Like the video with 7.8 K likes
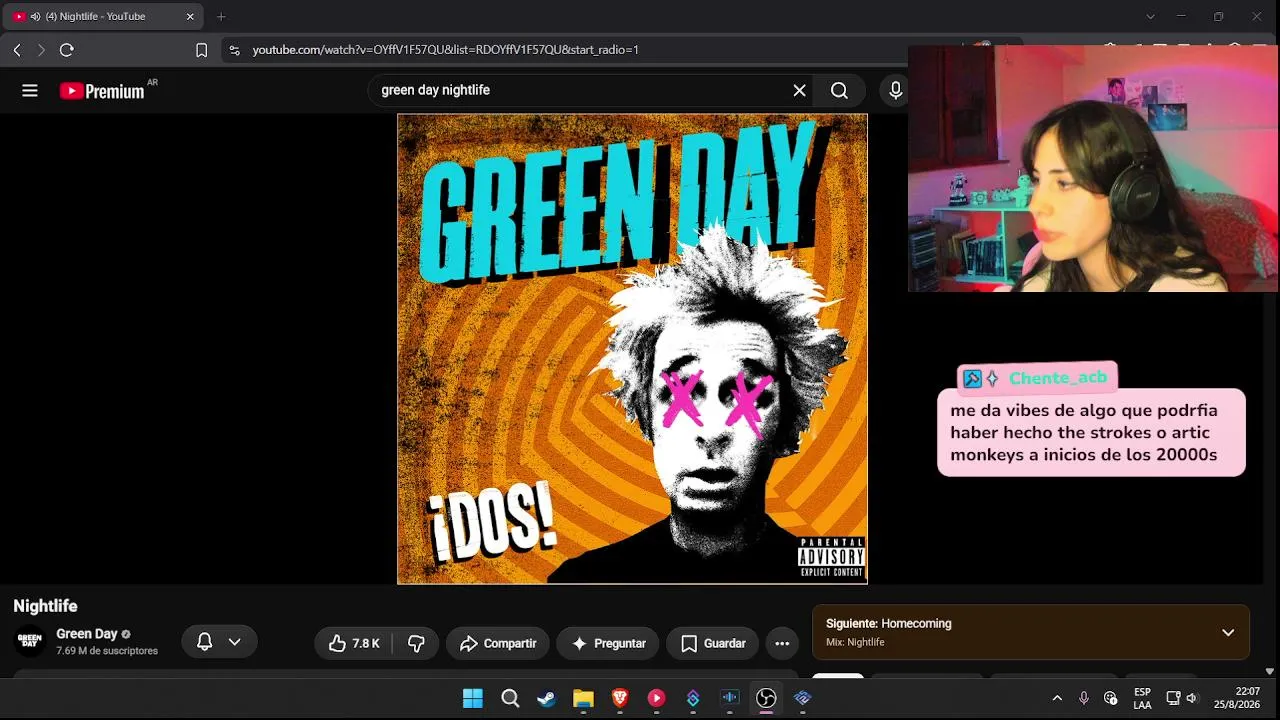Image resolution: width=1280 pixels, height=720 pixels. pyautogui.click(x=354, y=643)
